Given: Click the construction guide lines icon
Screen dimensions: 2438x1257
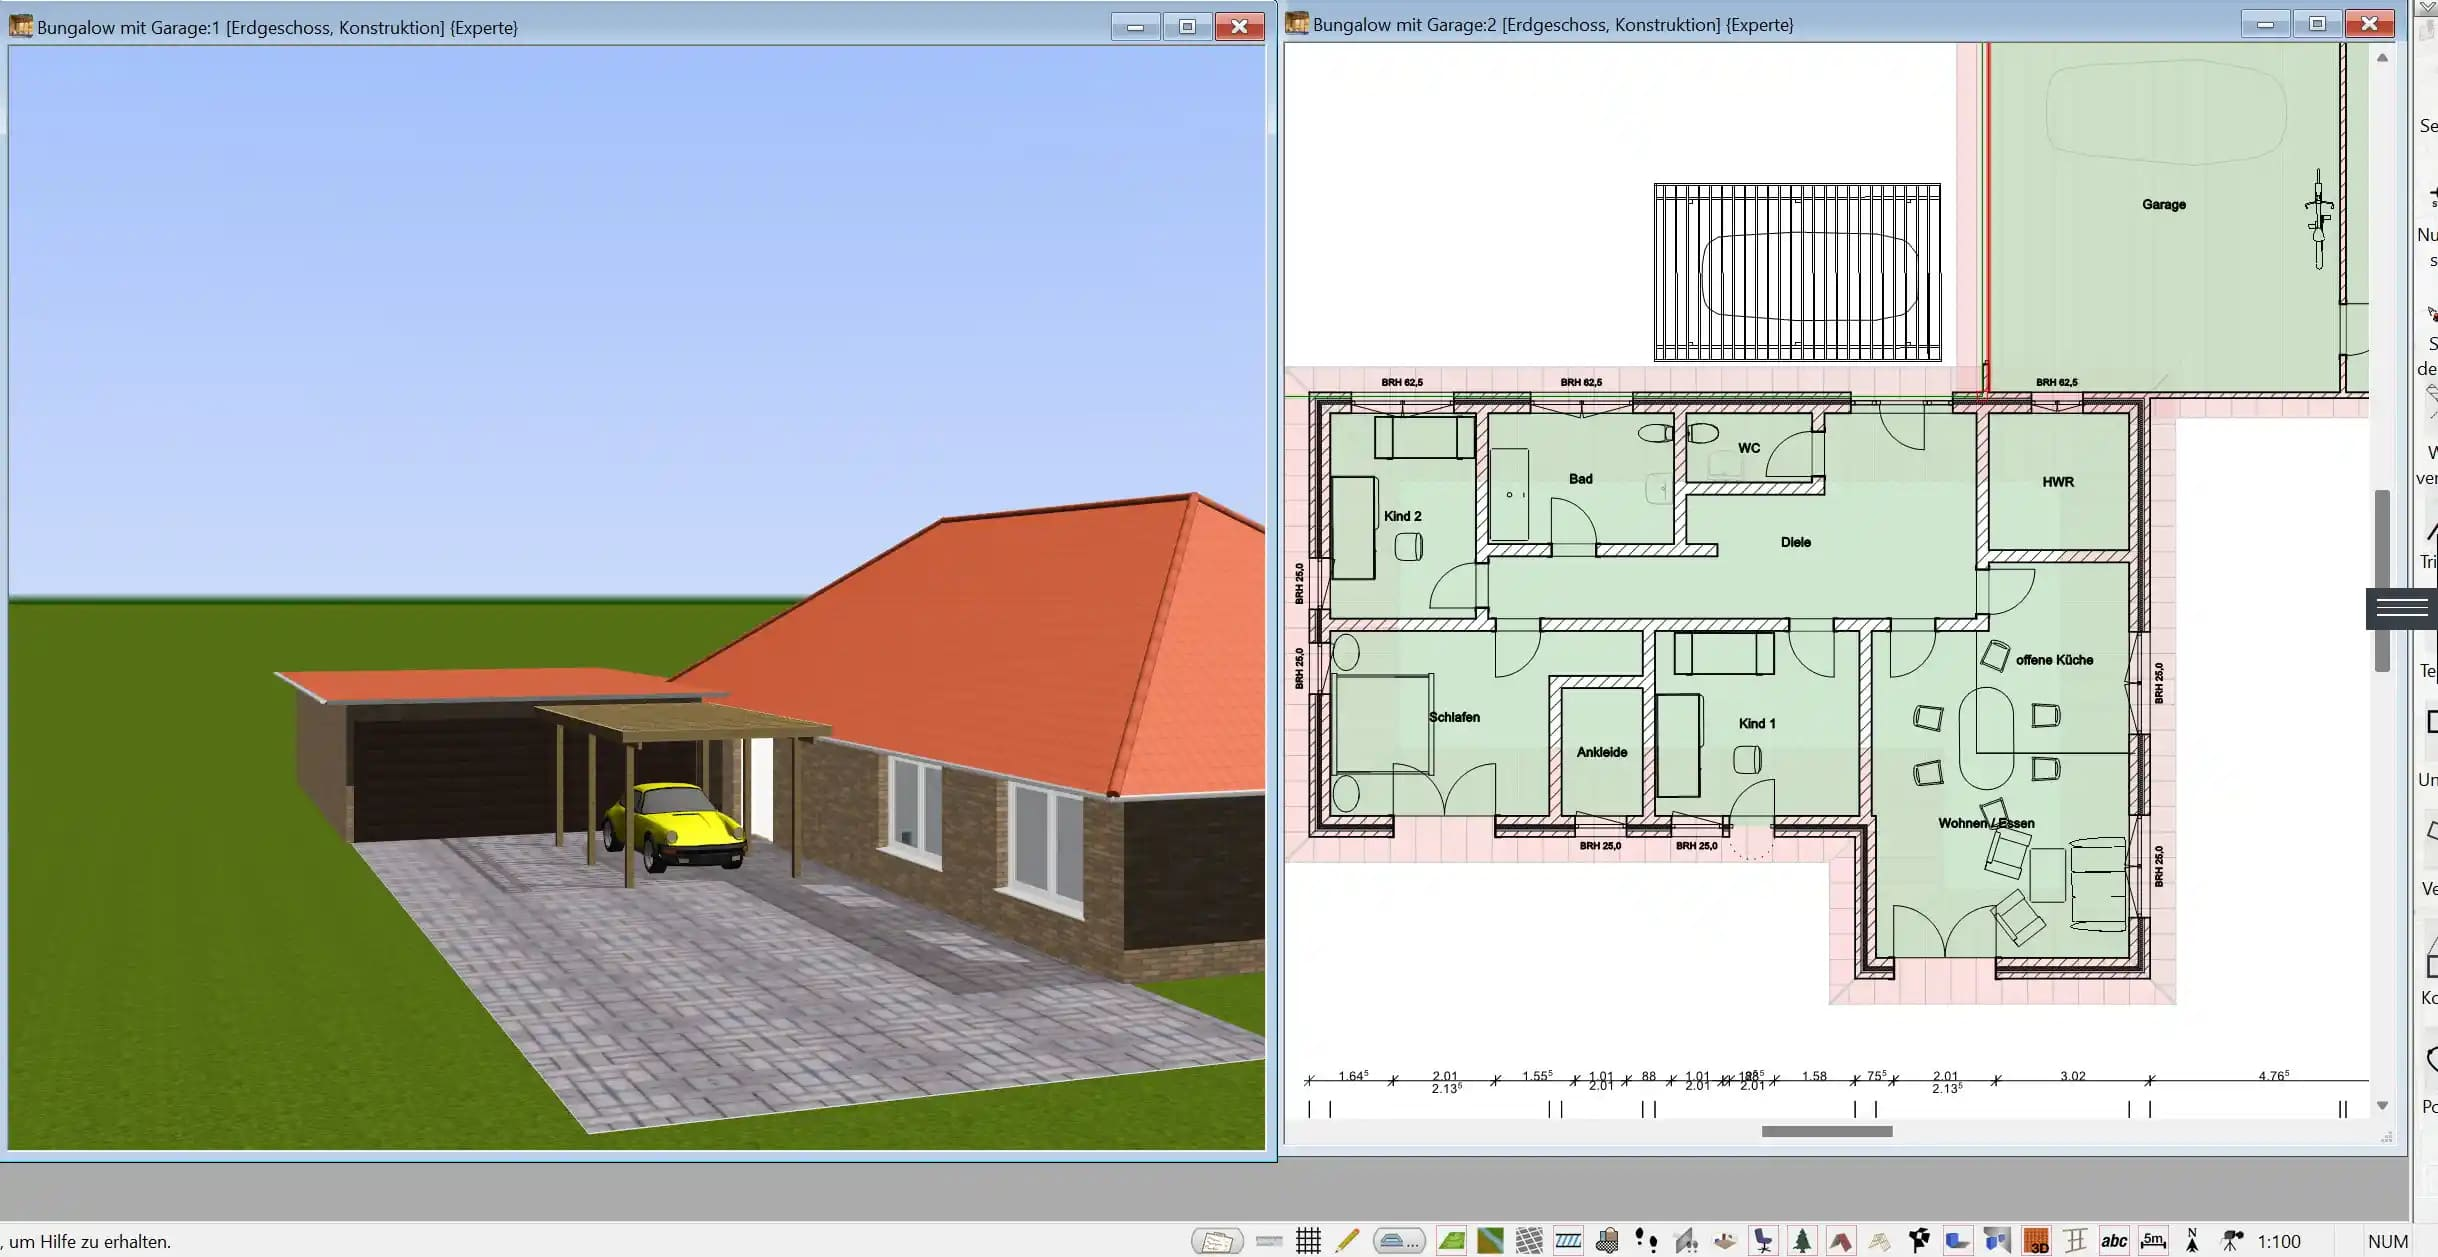Looking at the screenshot, I should (2075, 1241).
